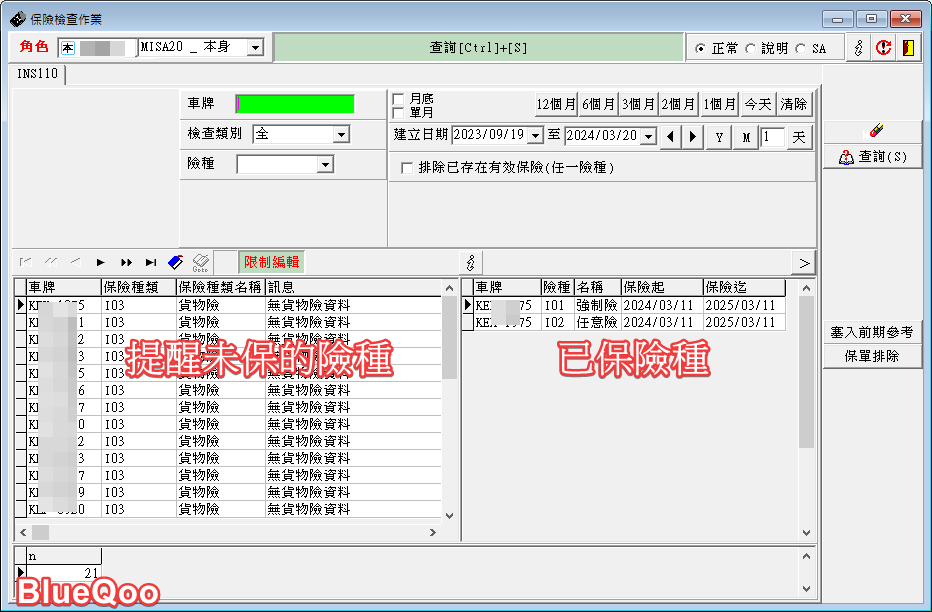Open the 檢查類別 dropdown
This screenshot has width=932, height=612.
click(341, 134)
